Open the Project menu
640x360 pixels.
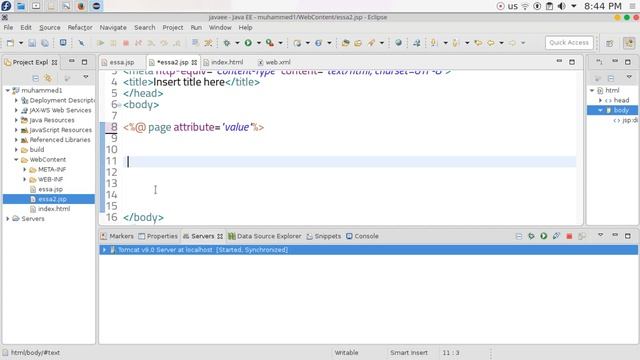point(173,27)
